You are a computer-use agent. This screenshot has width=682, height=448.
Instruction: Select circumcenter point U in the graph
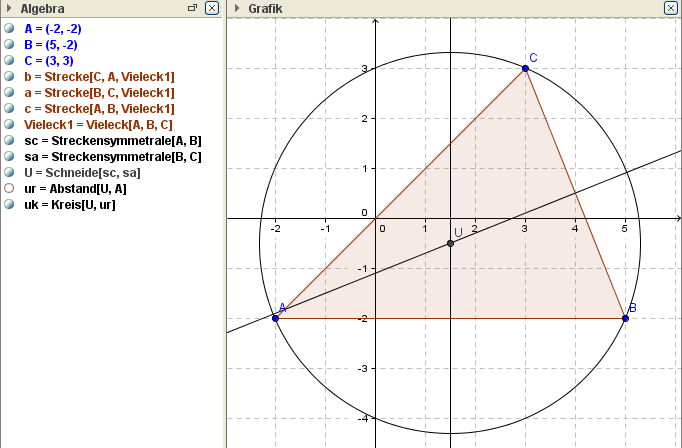click(x=450, y=243)
